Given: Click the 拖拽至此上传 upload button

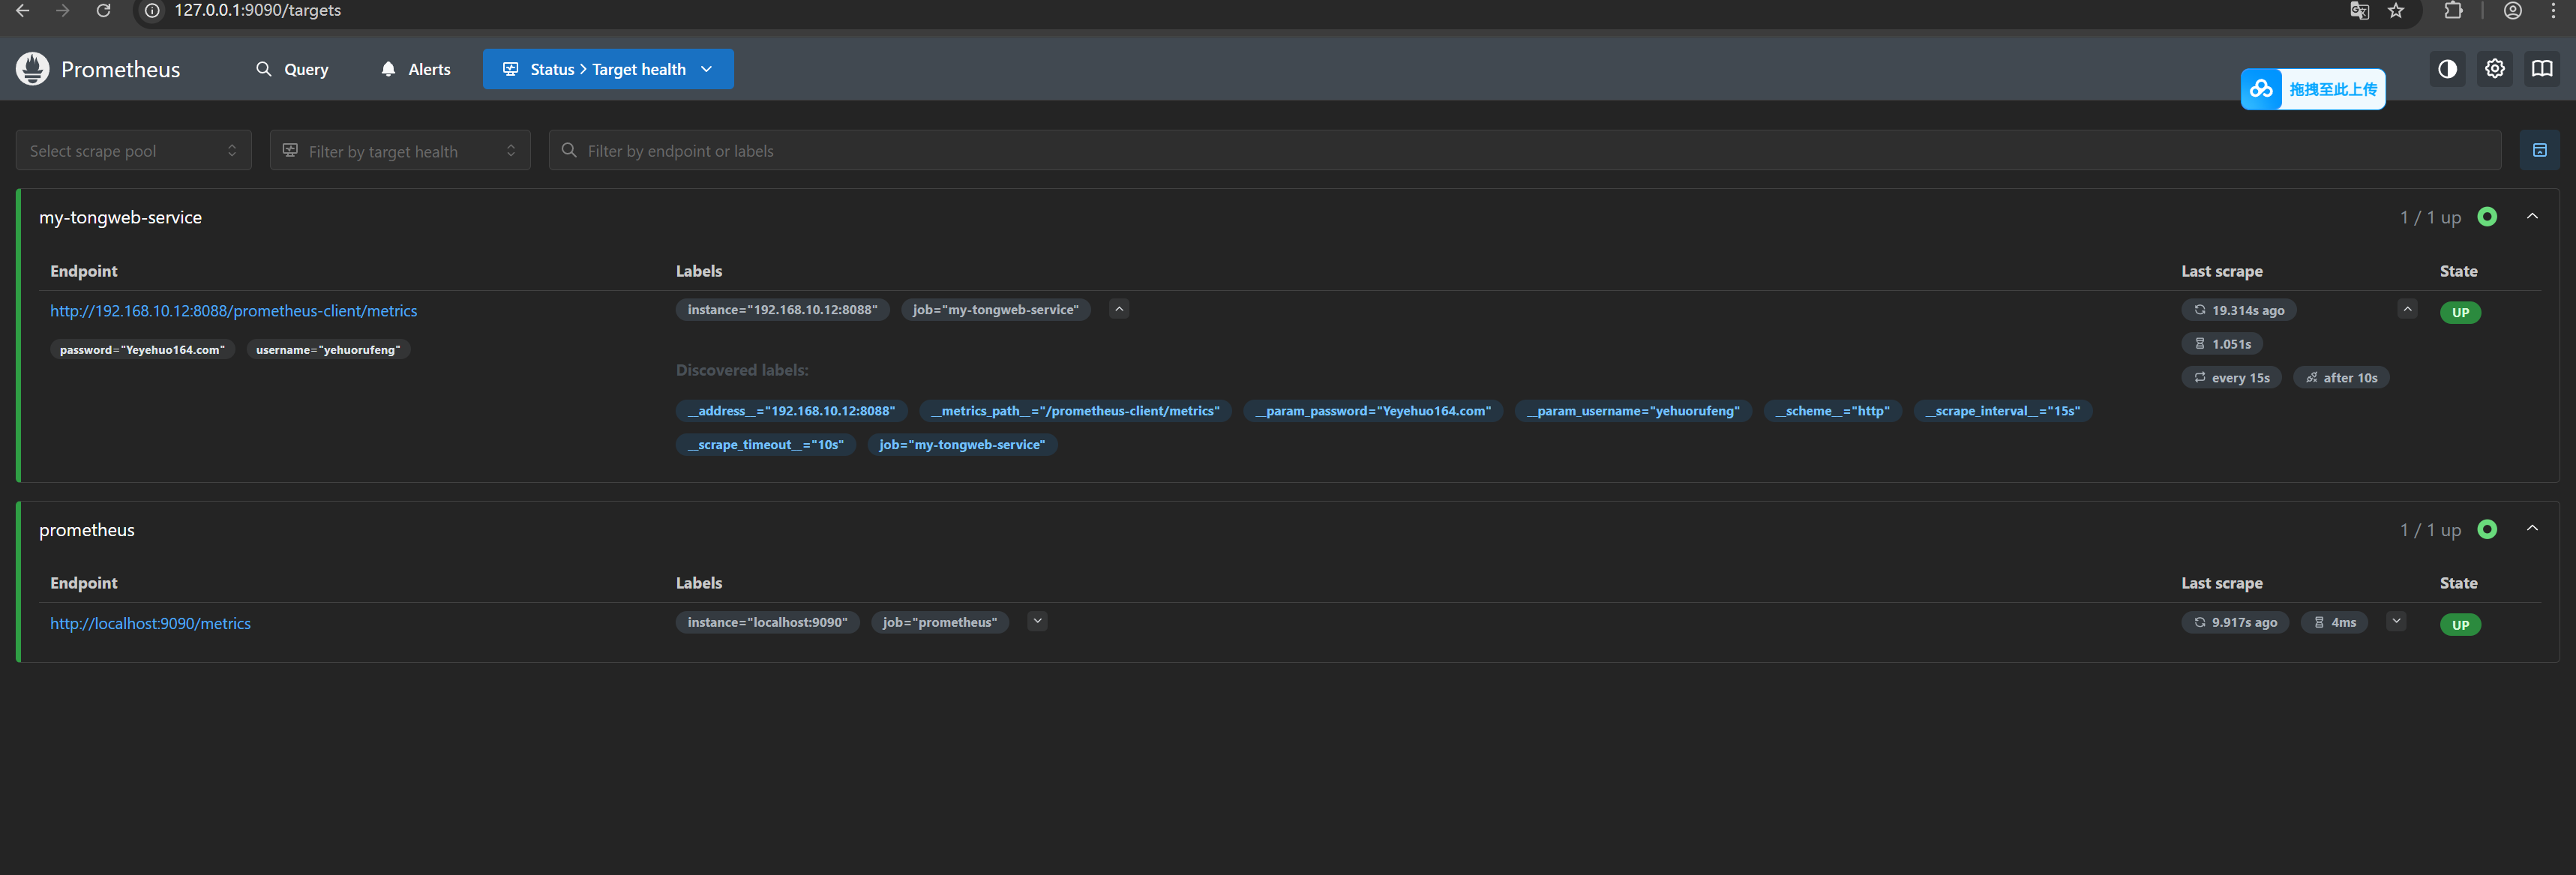Looking at the screenshot, I should tap(2313, 89).
